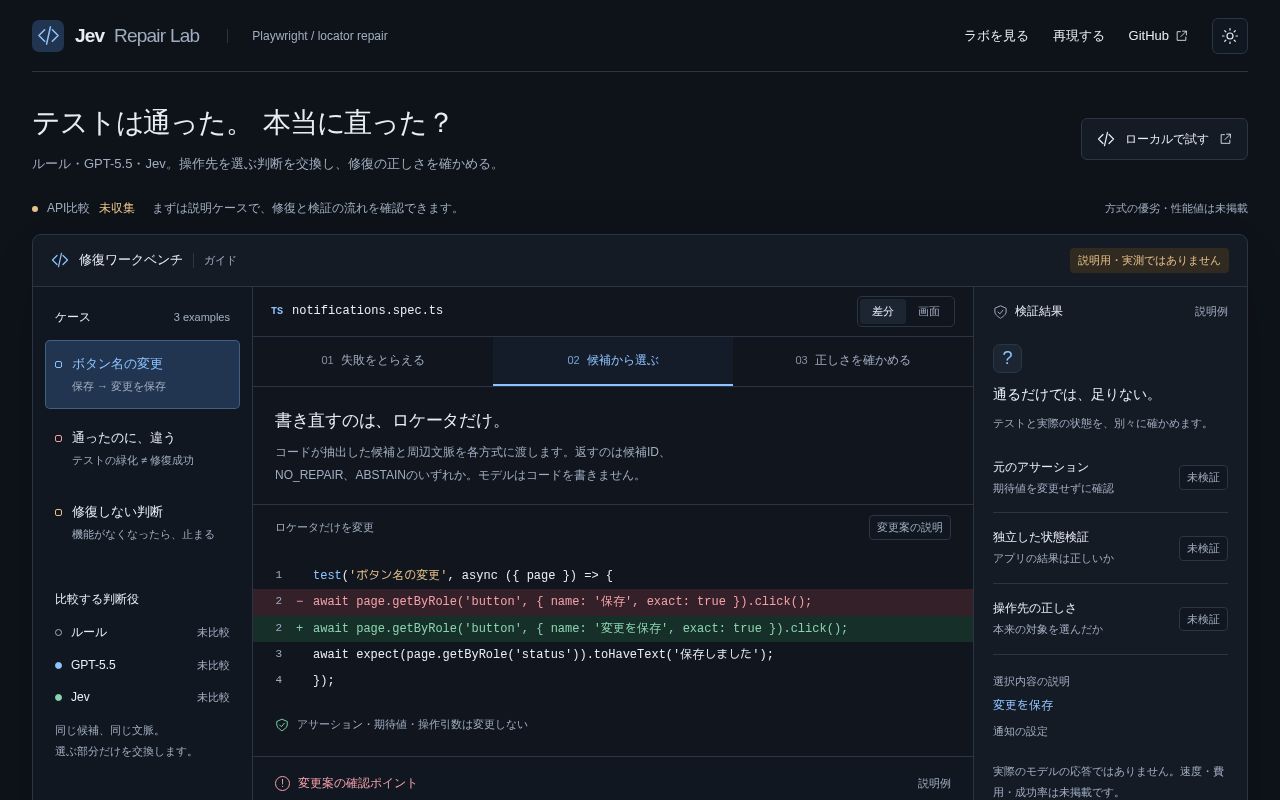Toggle the light/dark theme sun icon
Screen dimensions: 1280x800
(1230, 36)
